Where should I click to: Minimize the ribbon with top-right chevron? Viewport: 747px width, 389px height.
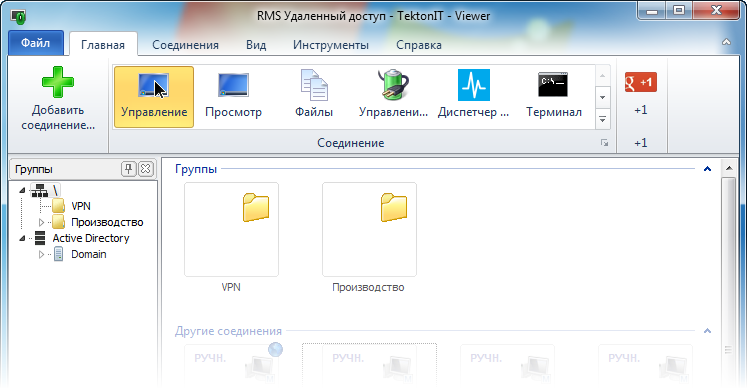(727, 42)
